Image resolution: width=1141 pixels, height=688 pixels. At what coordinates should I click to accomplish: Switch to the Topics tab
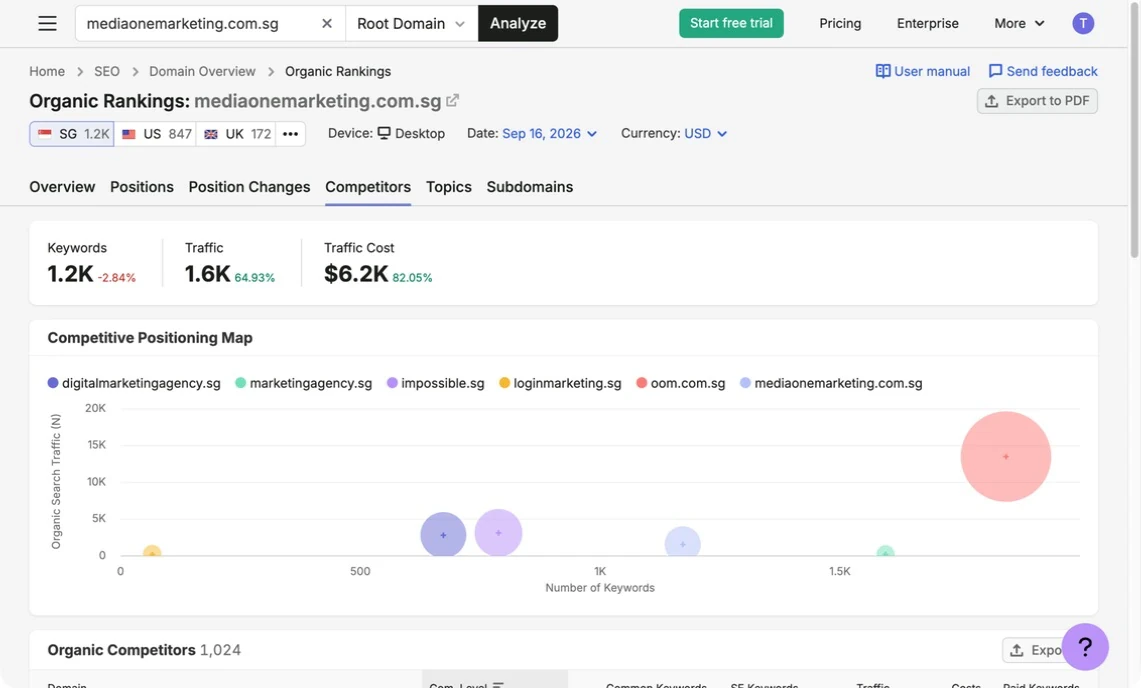point(448,187)
